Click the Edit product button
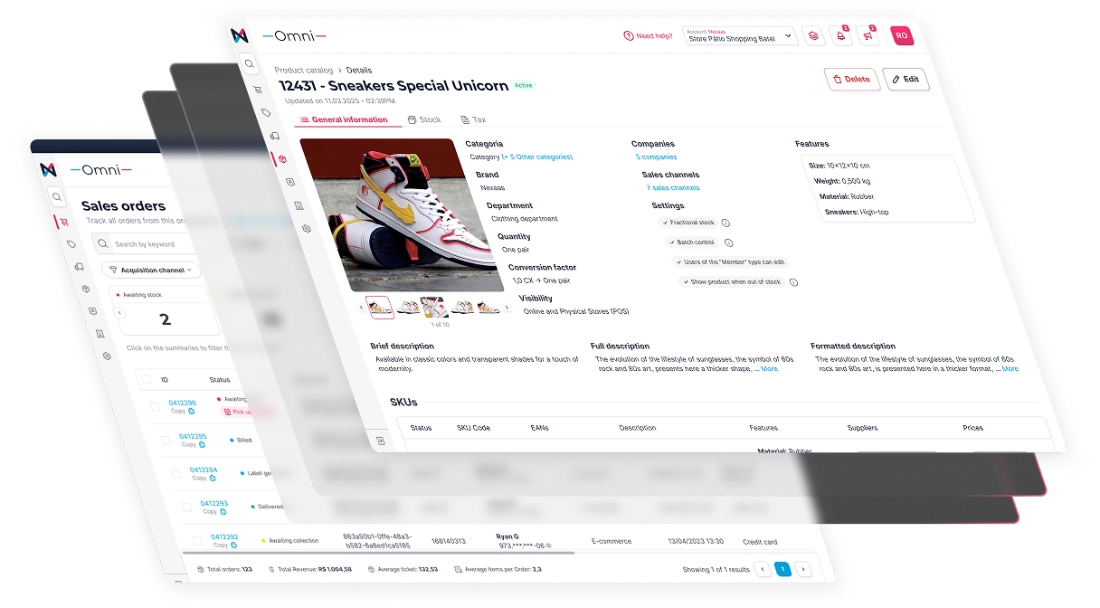The width and height of the screenshot is (1100, 608). [906, 79]
